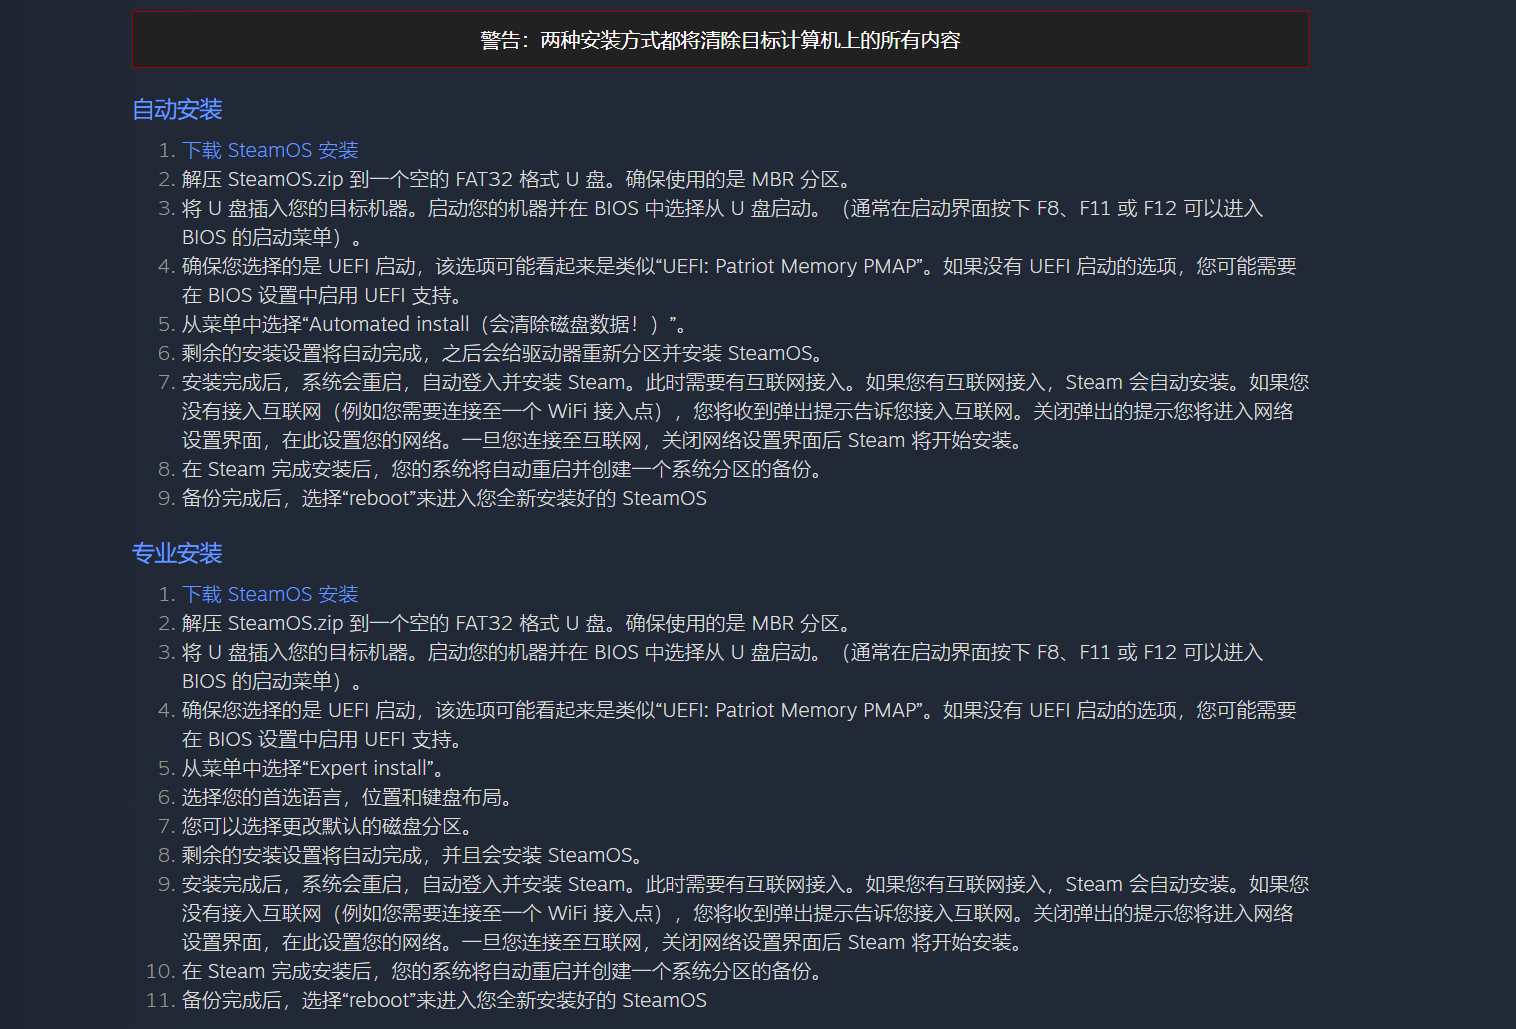Screen dimensions: 1516x1029
Task: Click 专业安装 step 11 about reboot
Action: [444, 1000]
